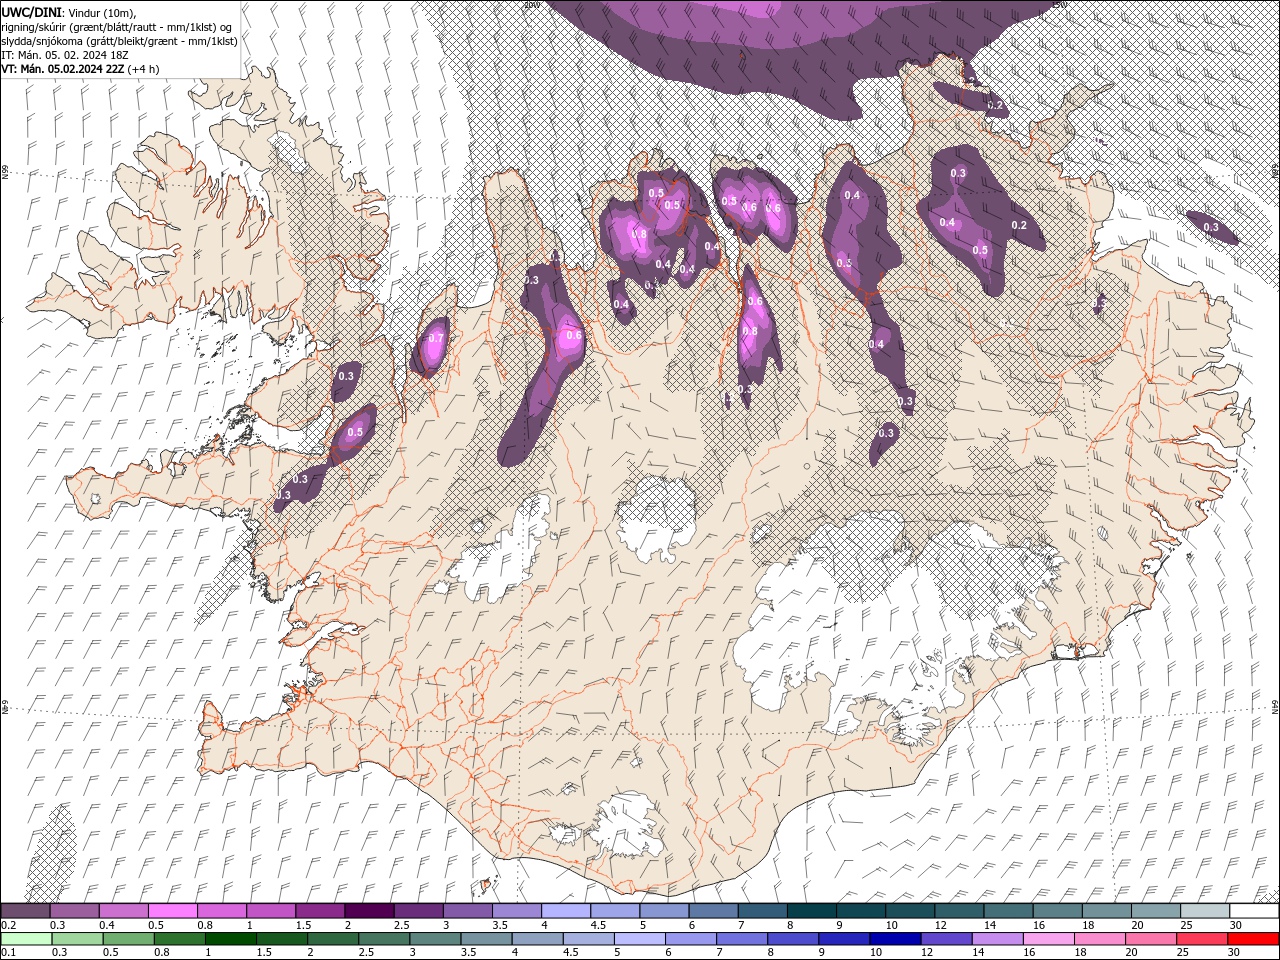This screenshot has width=1280, height=960.
Task: Click the 0.3 value in the offshore eastern patch
Action: [1211, 227]
